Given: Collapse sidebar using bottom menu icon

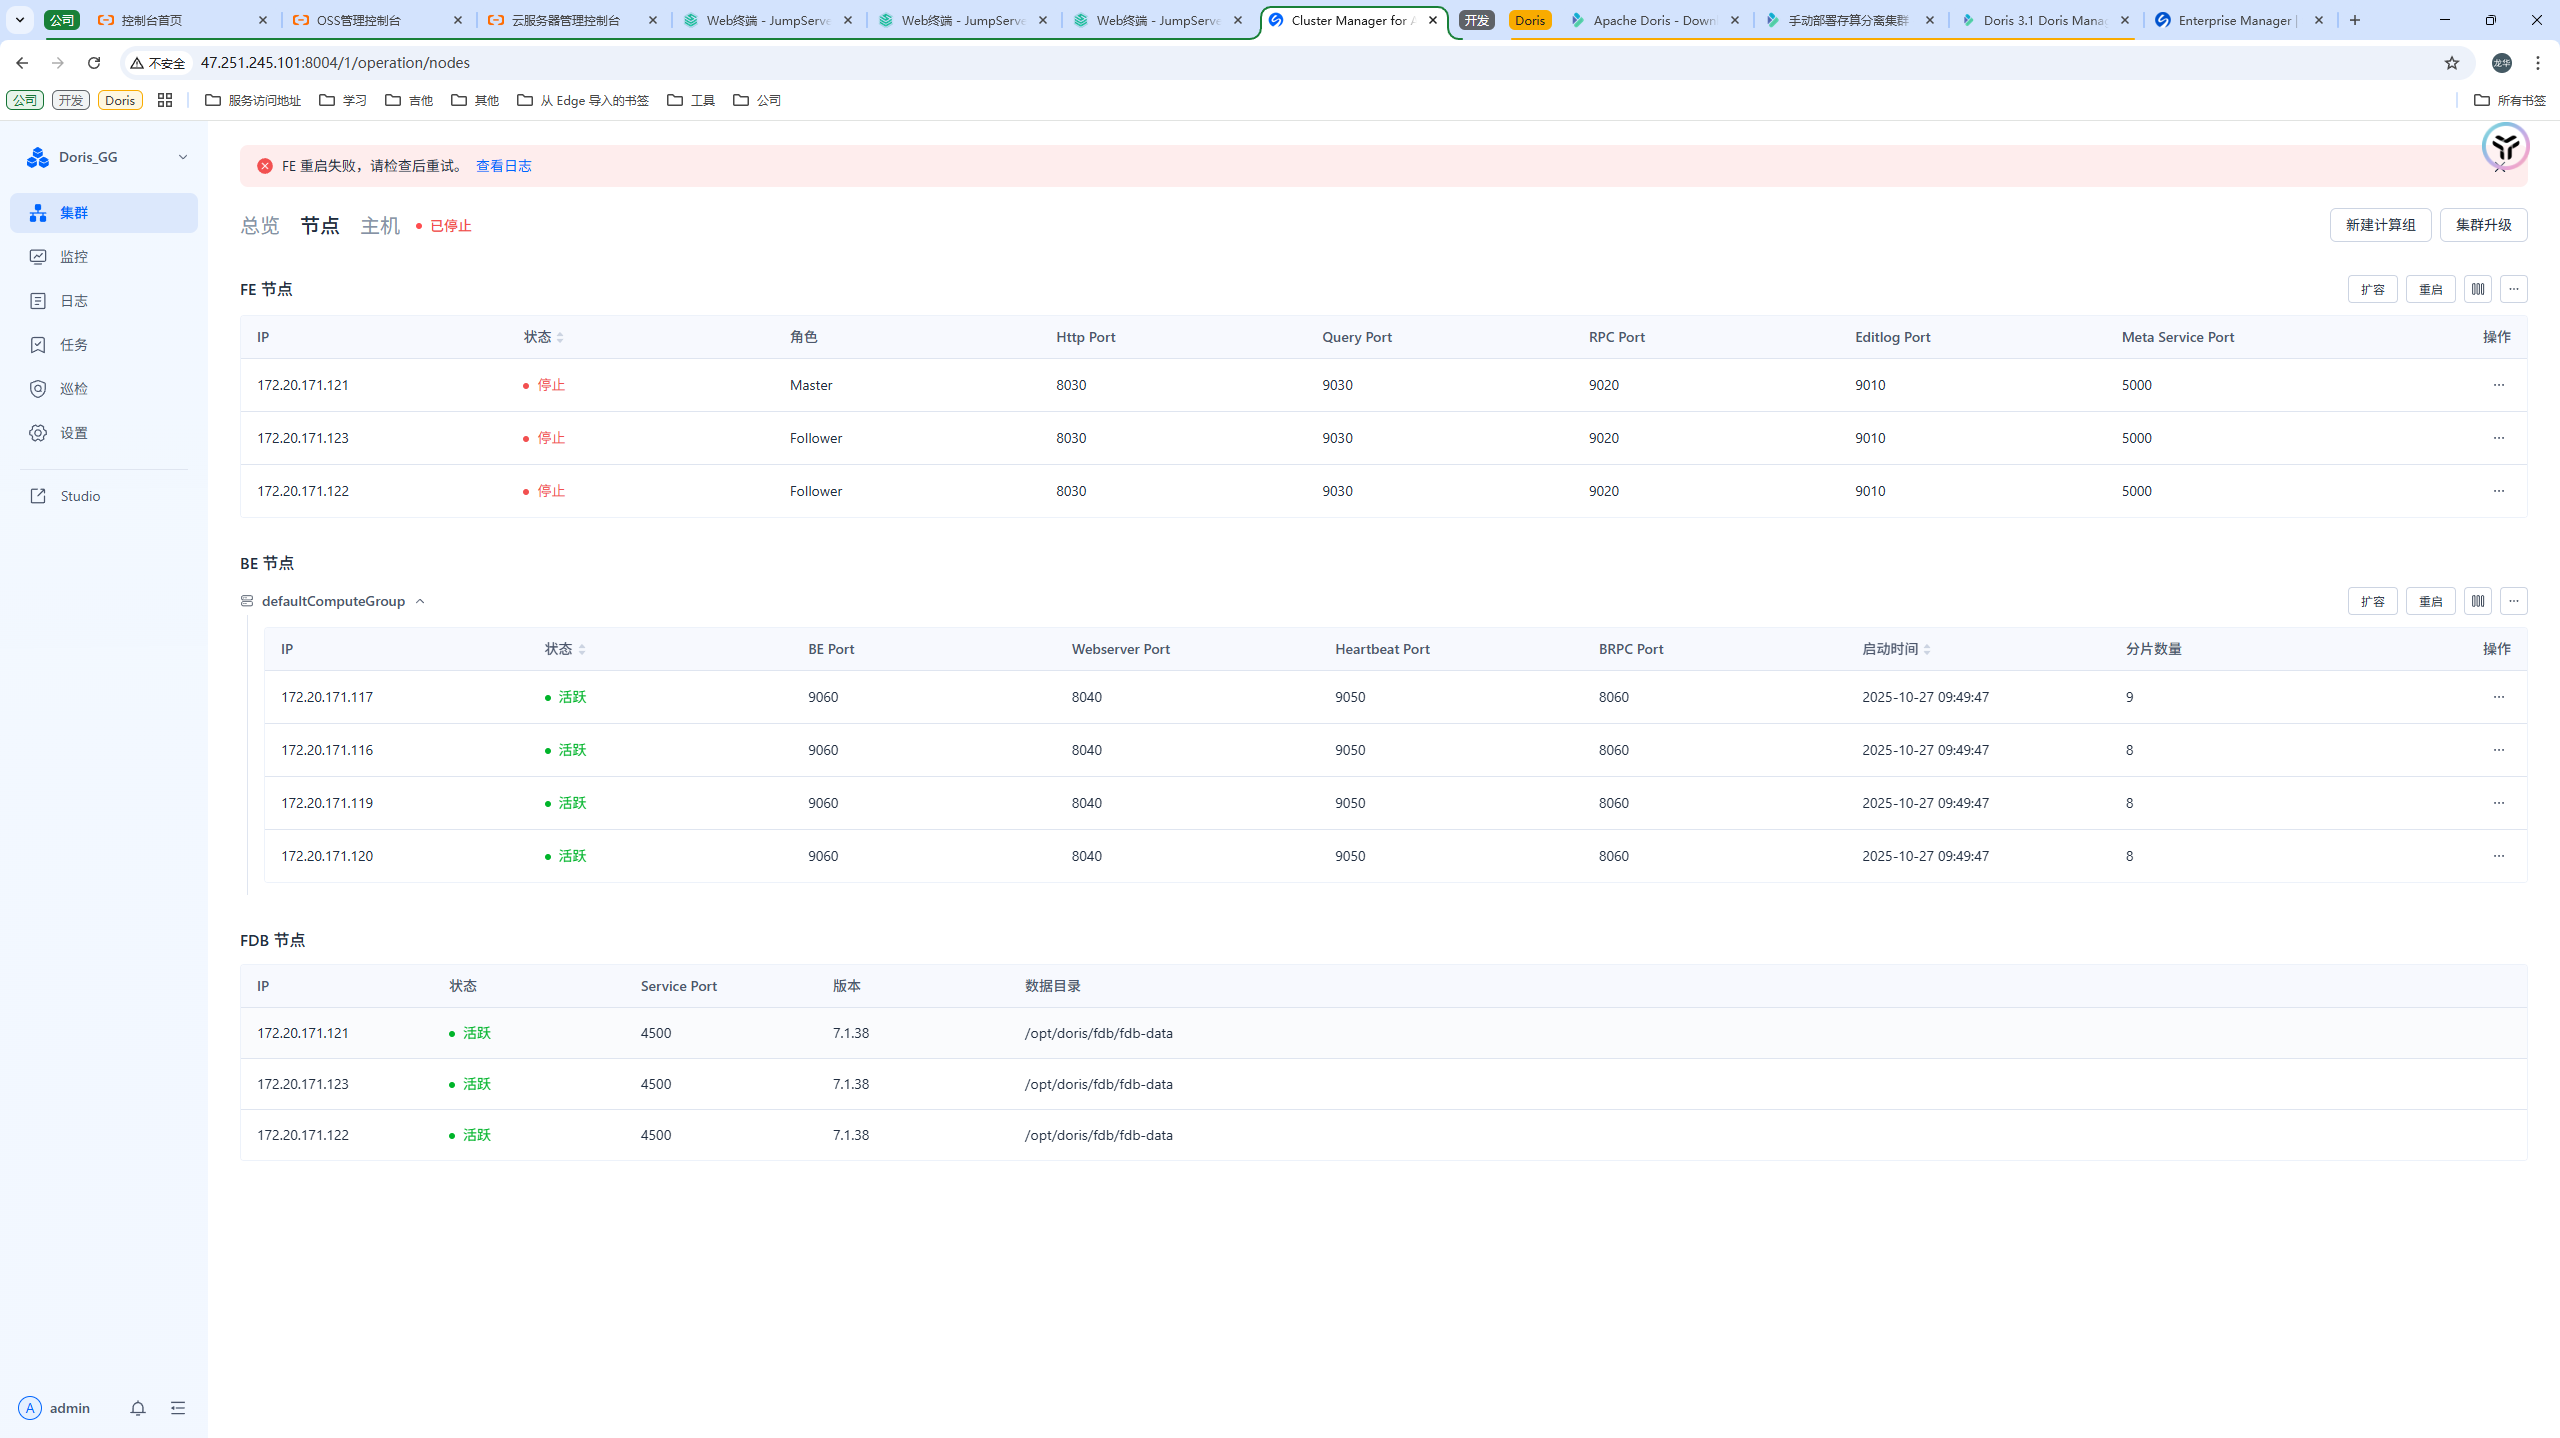Looking at the screenshot, I should pos(178,1408).
